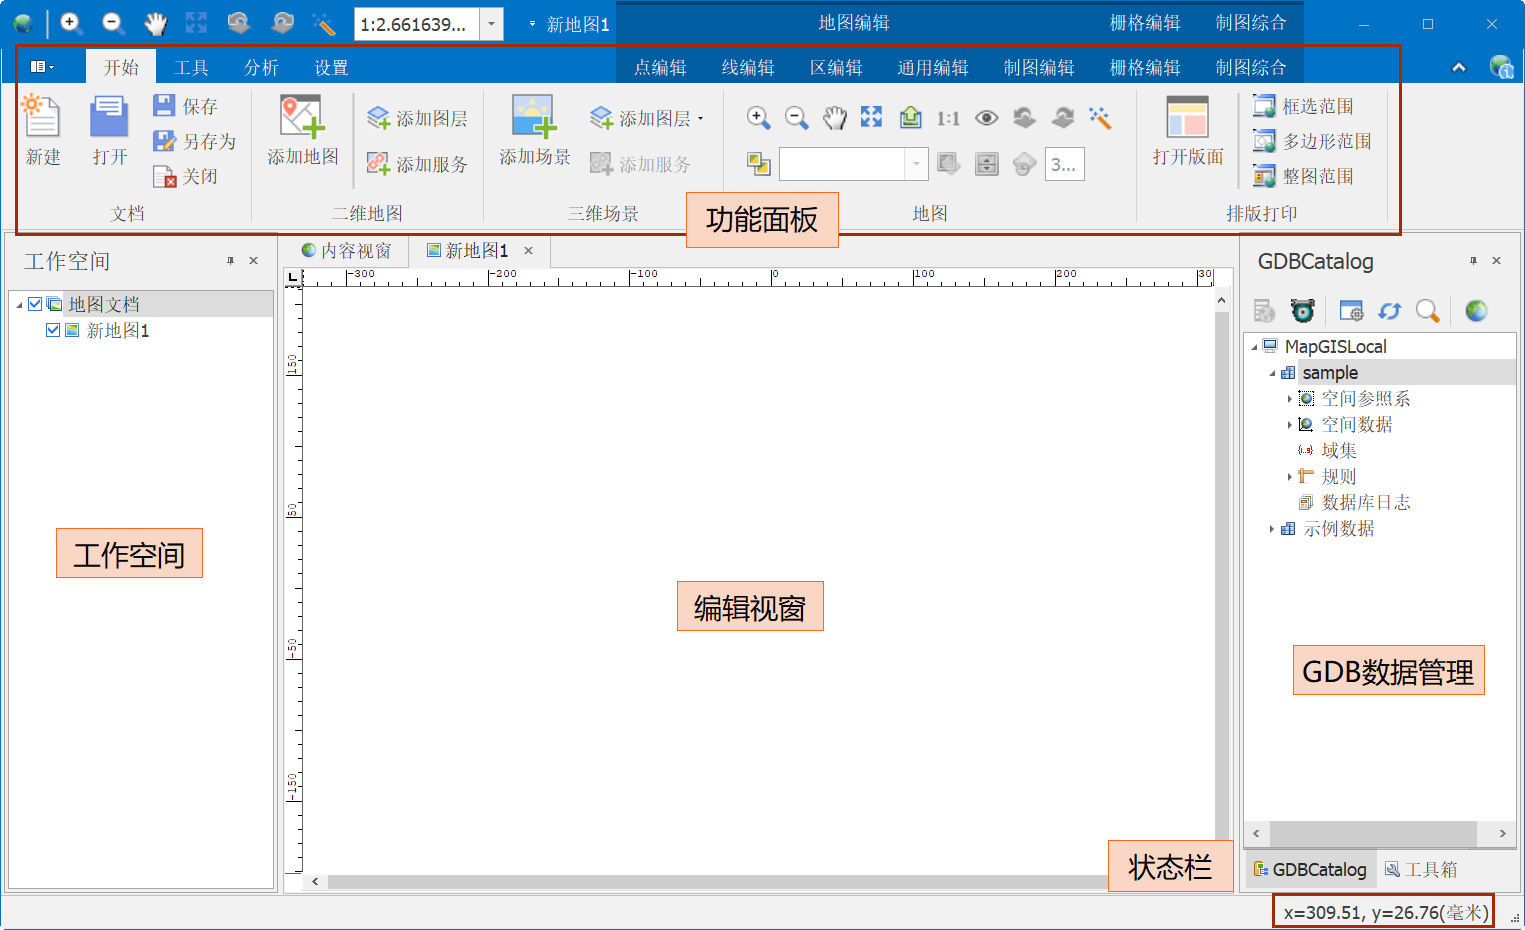Click the 1:1 scale ribbon icon
This screenshot has width=1525, height=930.
click(948, 119)
